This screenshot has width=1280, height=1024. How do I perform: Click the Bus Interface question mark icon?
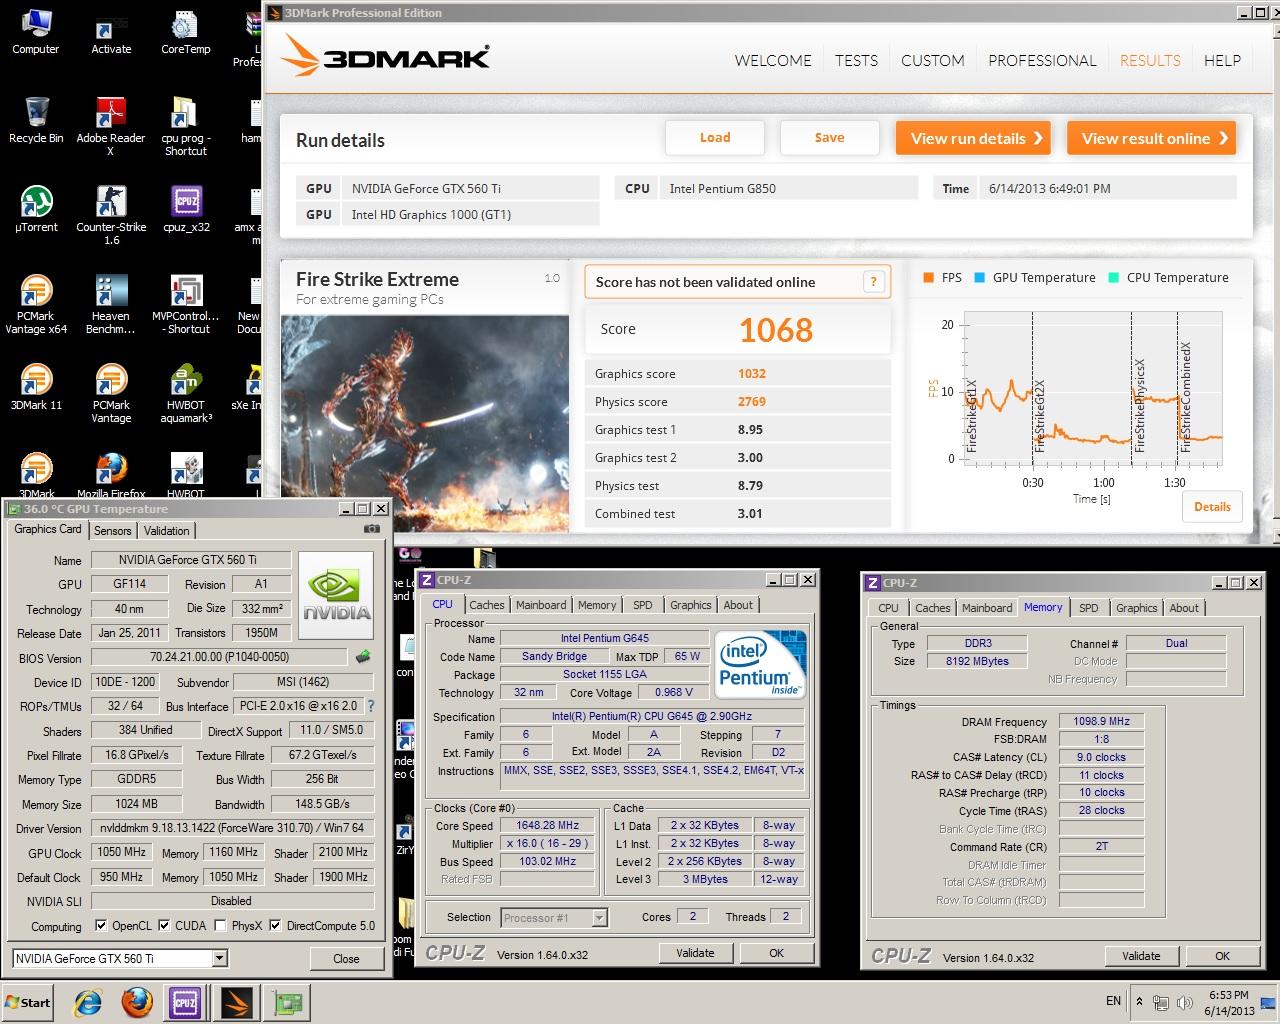pyautogui.click(x=371, y=706)
